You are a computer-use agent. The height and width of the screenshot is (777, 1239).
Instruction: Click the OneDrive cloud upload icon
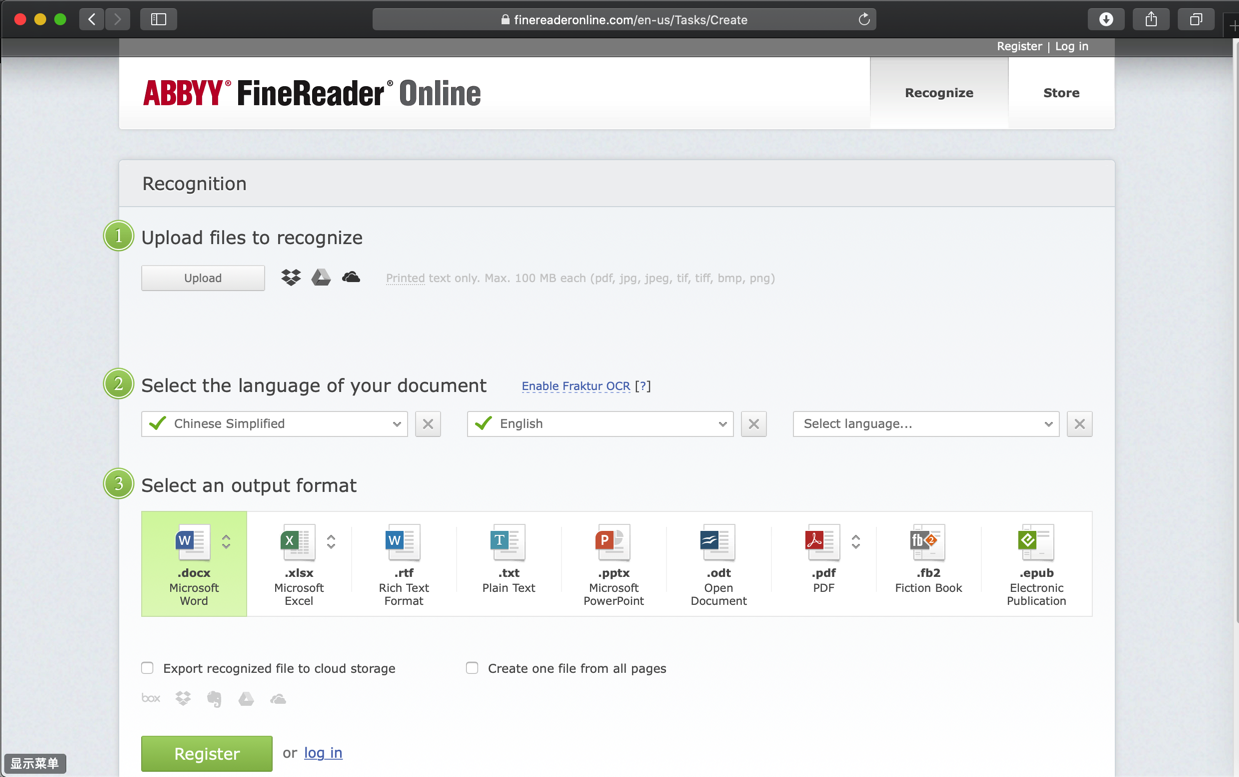point(351,278)
